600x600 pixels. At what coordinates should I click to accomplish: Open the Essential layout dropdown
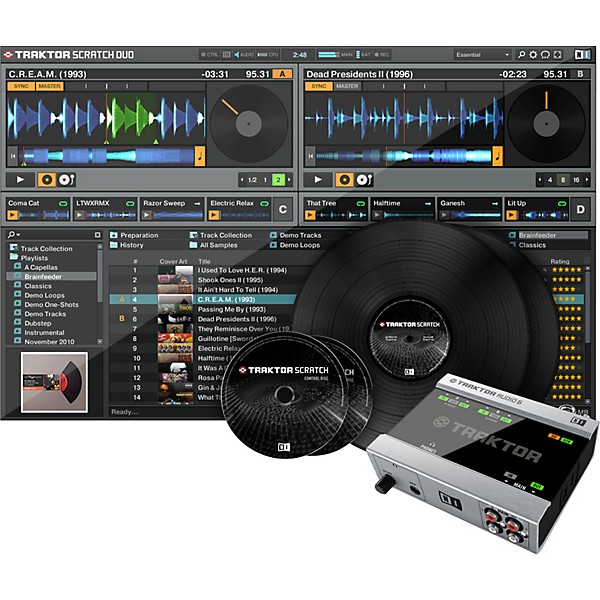[483, 55]
